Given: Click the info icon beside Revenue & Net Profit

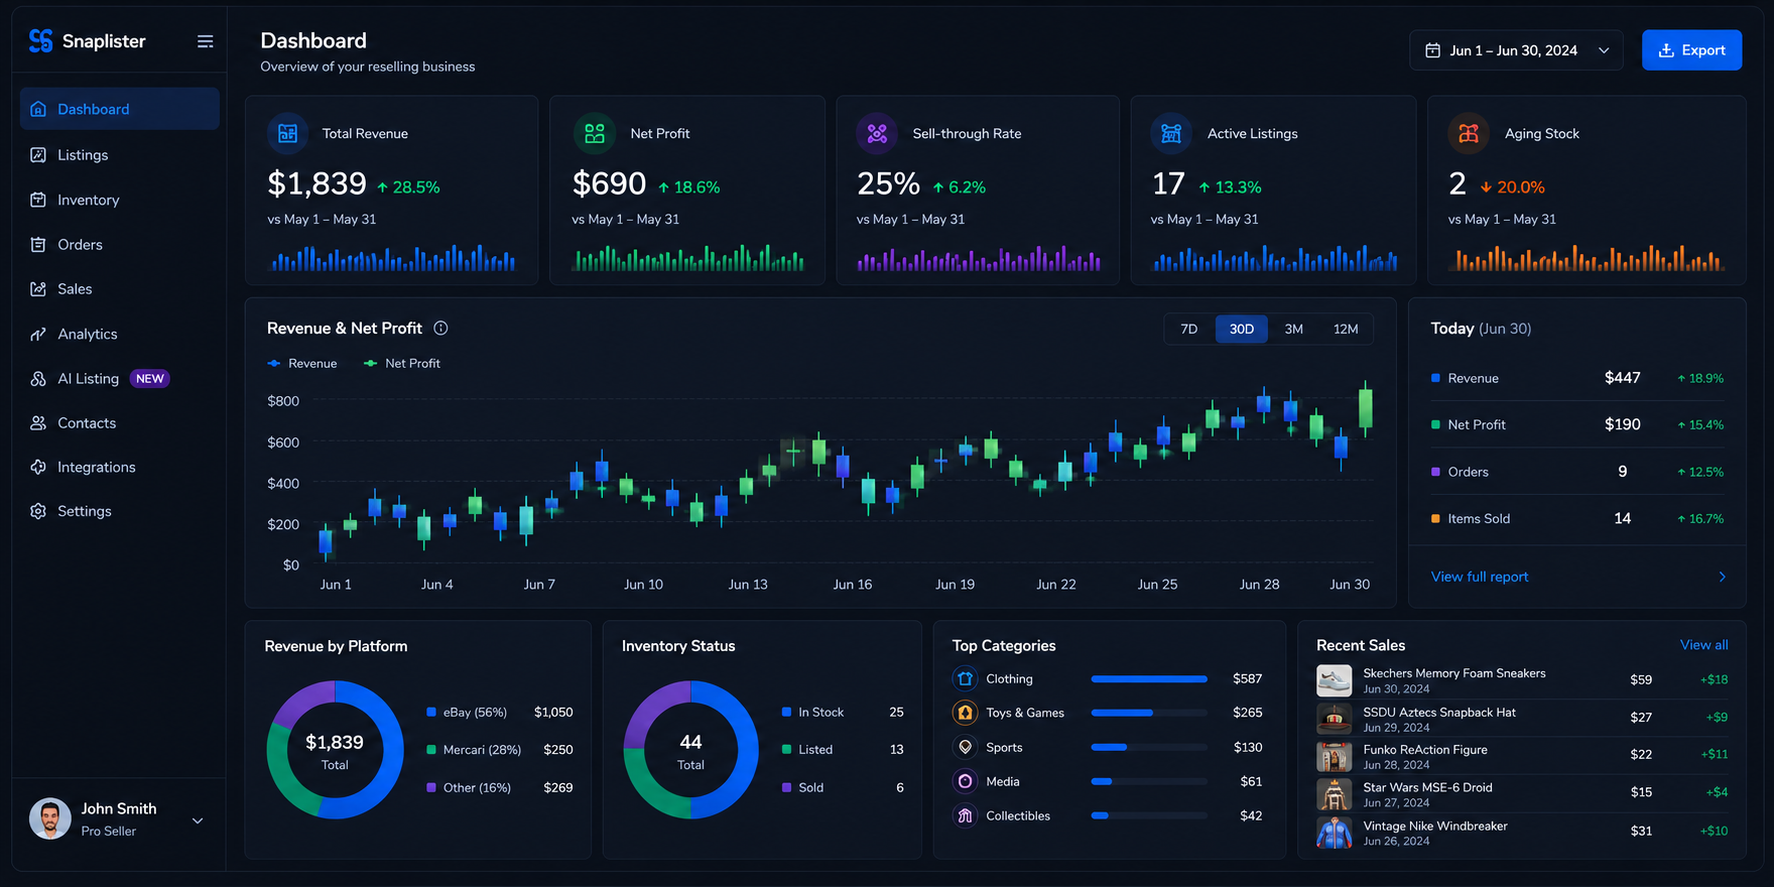Looking at the screenshot, I should 441,328.
